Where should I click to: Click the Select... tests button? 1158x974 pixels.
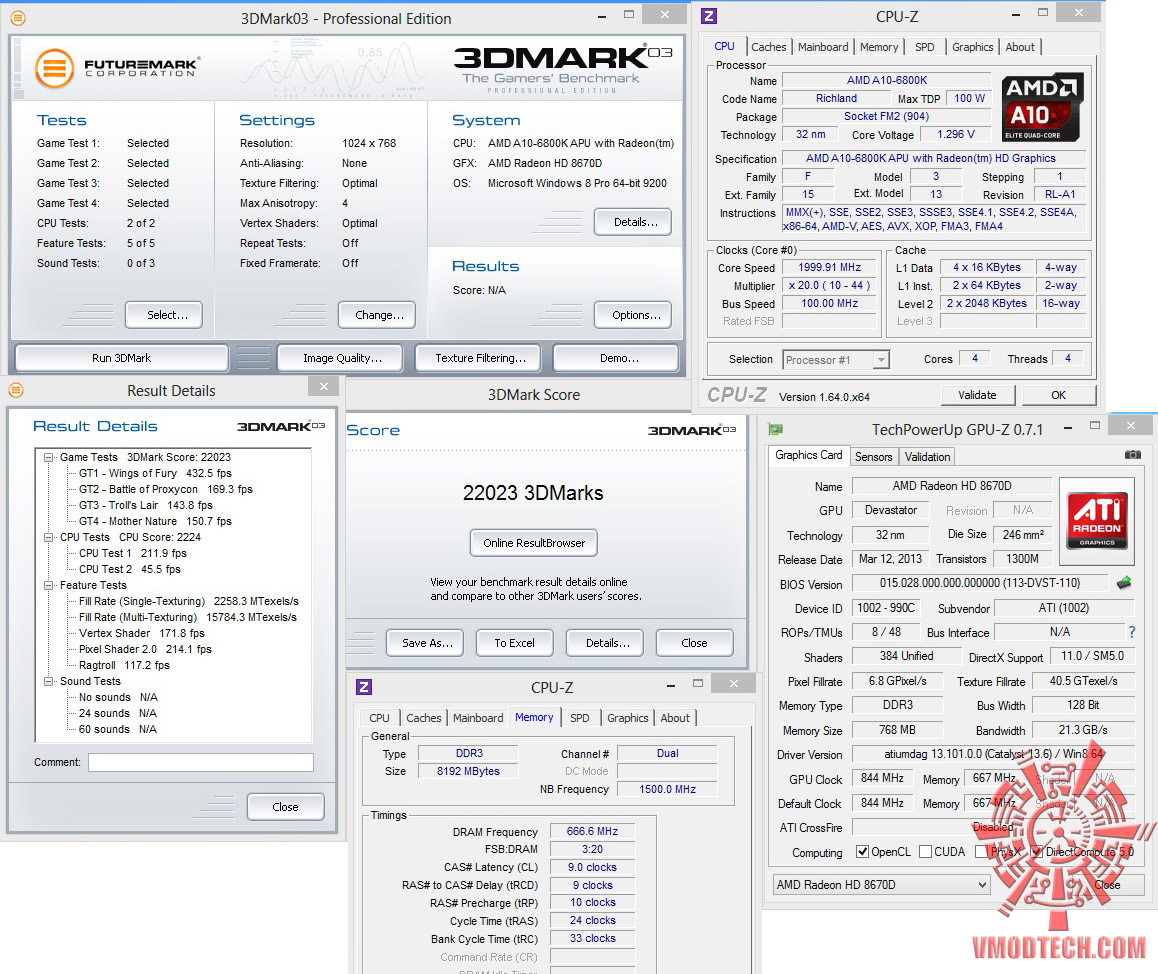click(x=164, y=315)
